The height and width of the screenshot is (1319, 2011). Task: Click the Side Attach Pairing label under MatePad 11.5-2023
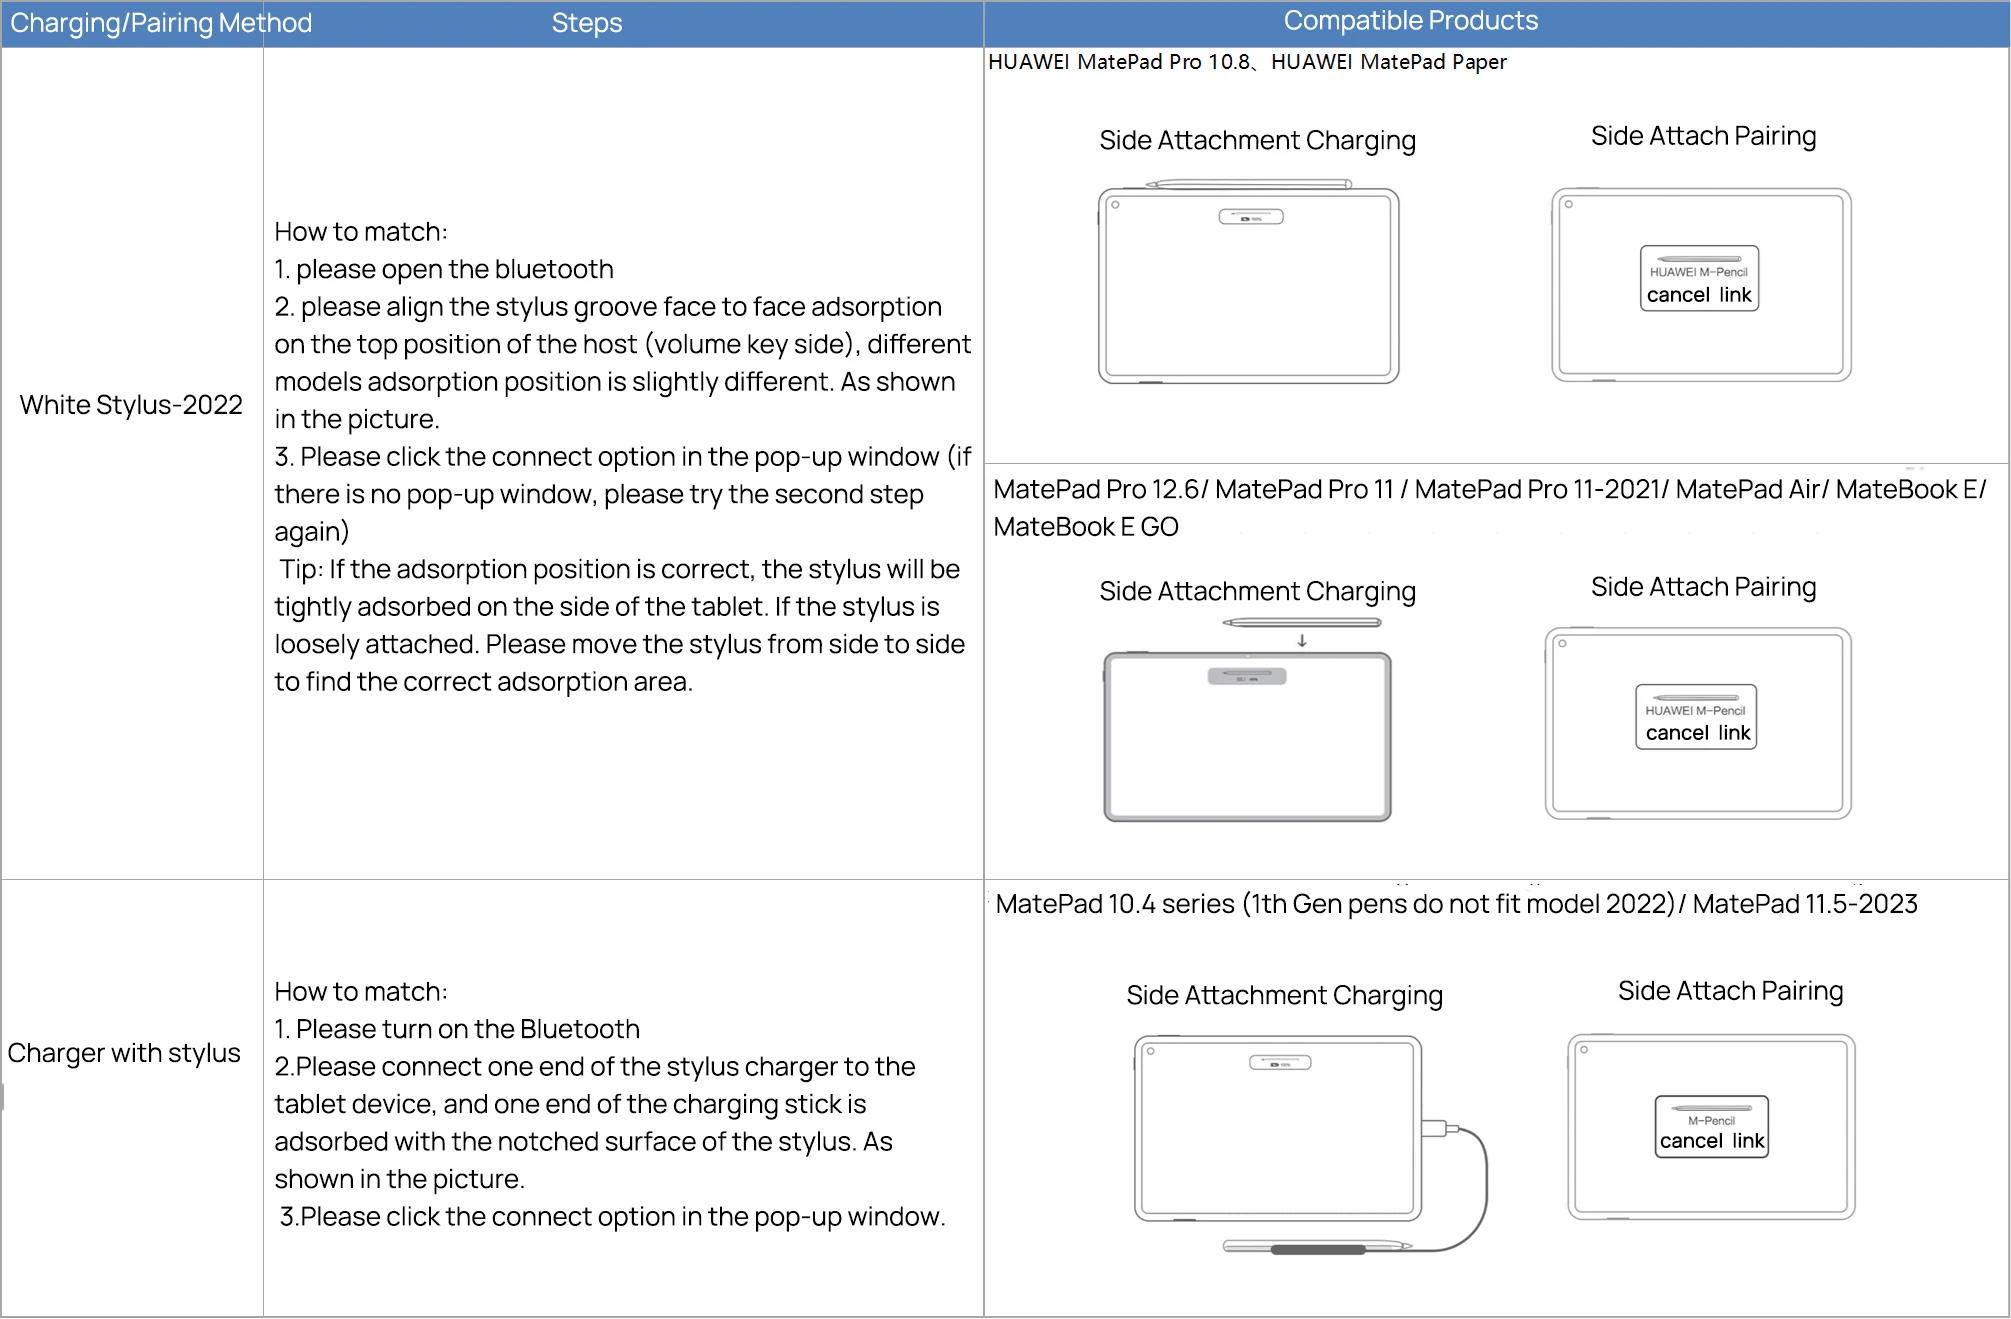click(1730, 991)
